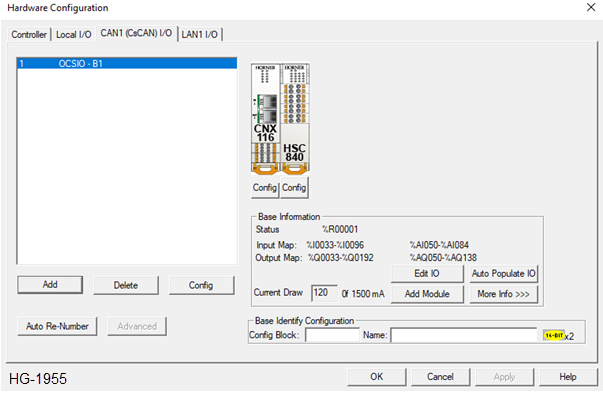Click the Add button below the list
This screenshot has height=396, width=603.
click(50, 285)
